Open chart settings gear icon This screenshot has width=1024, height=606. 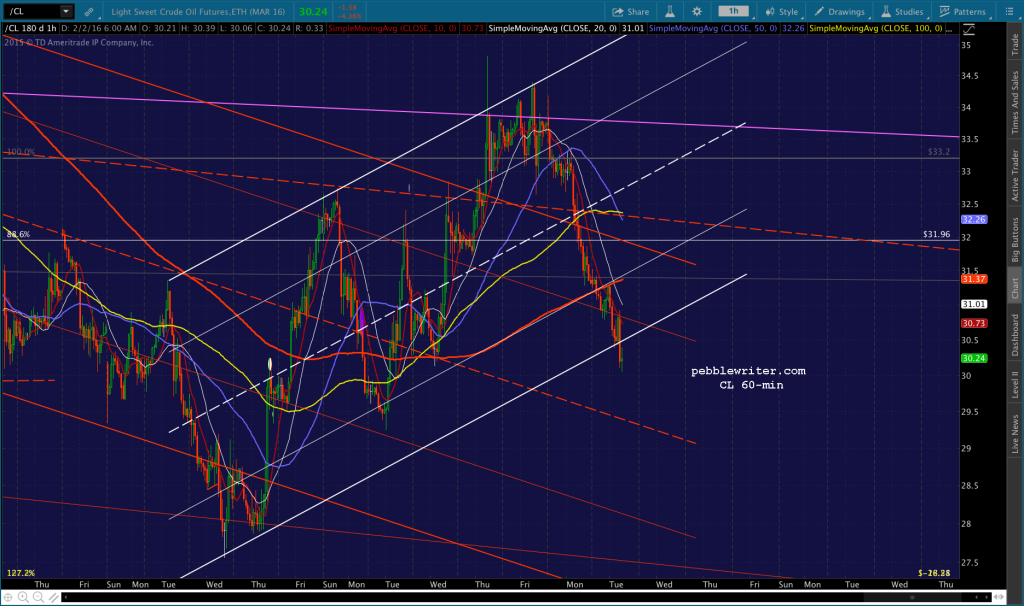tap(697, 12)
